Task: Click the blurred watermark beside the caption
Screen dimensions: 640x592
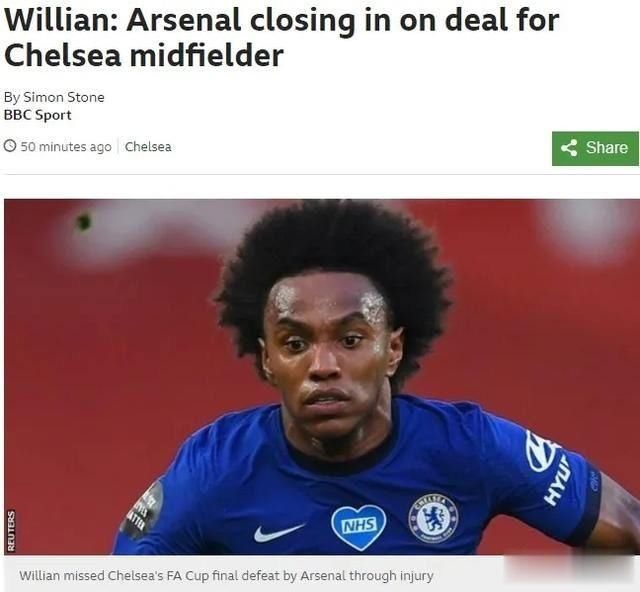Action: tap(571, 574)
